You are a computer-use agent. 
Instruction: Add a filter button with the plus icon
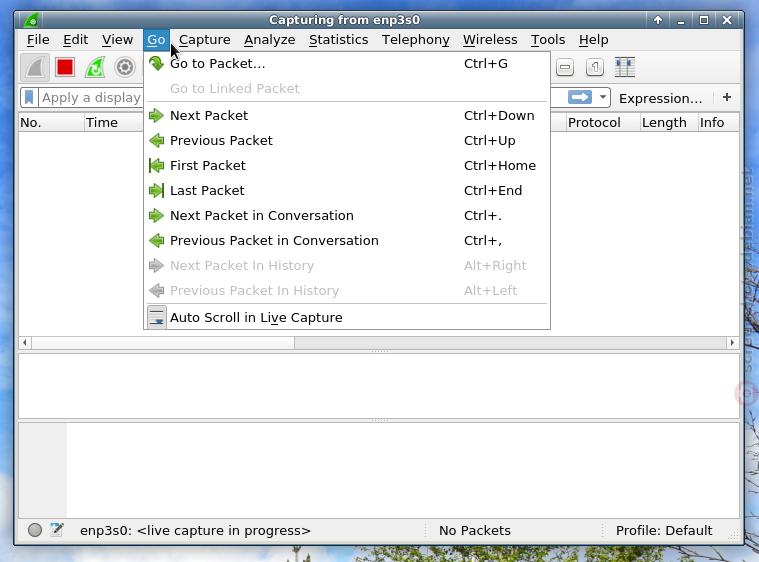(x=727, y=97)
